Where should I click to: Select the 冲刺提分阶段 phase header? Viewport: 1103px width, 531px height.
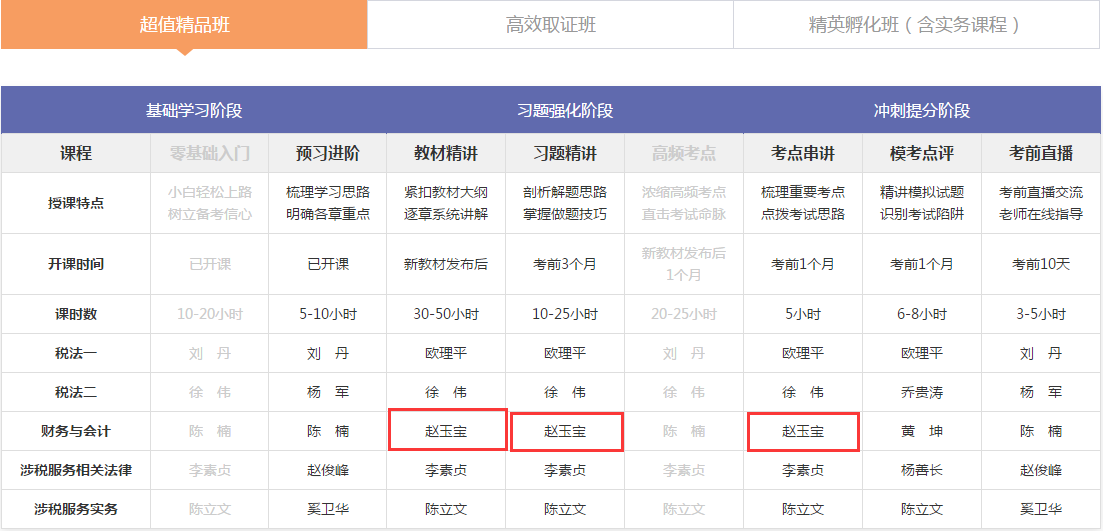click(921, 110)
